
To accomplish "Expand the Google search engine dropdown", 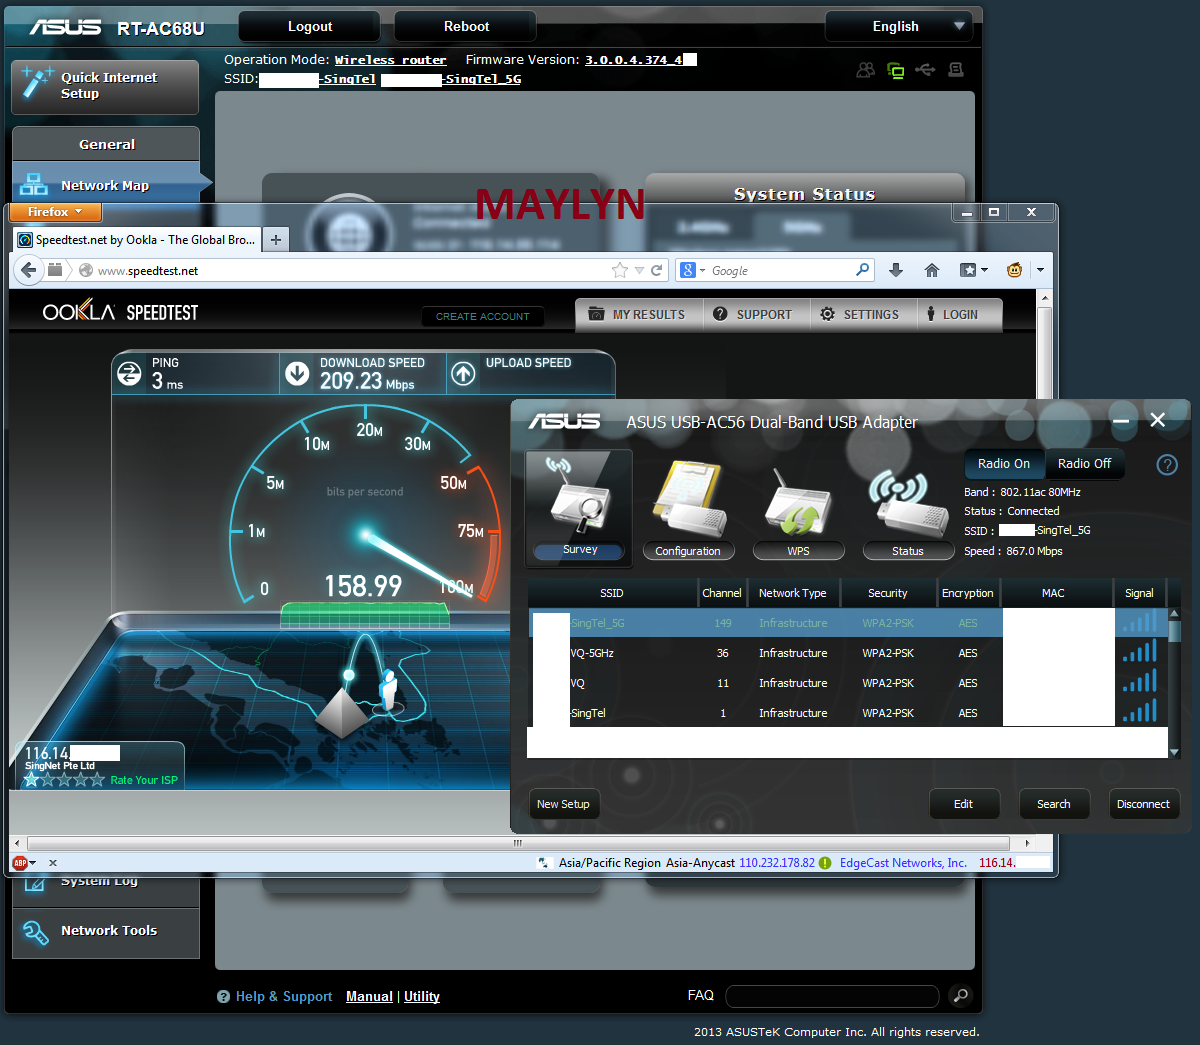I will (x=693, y=270).
